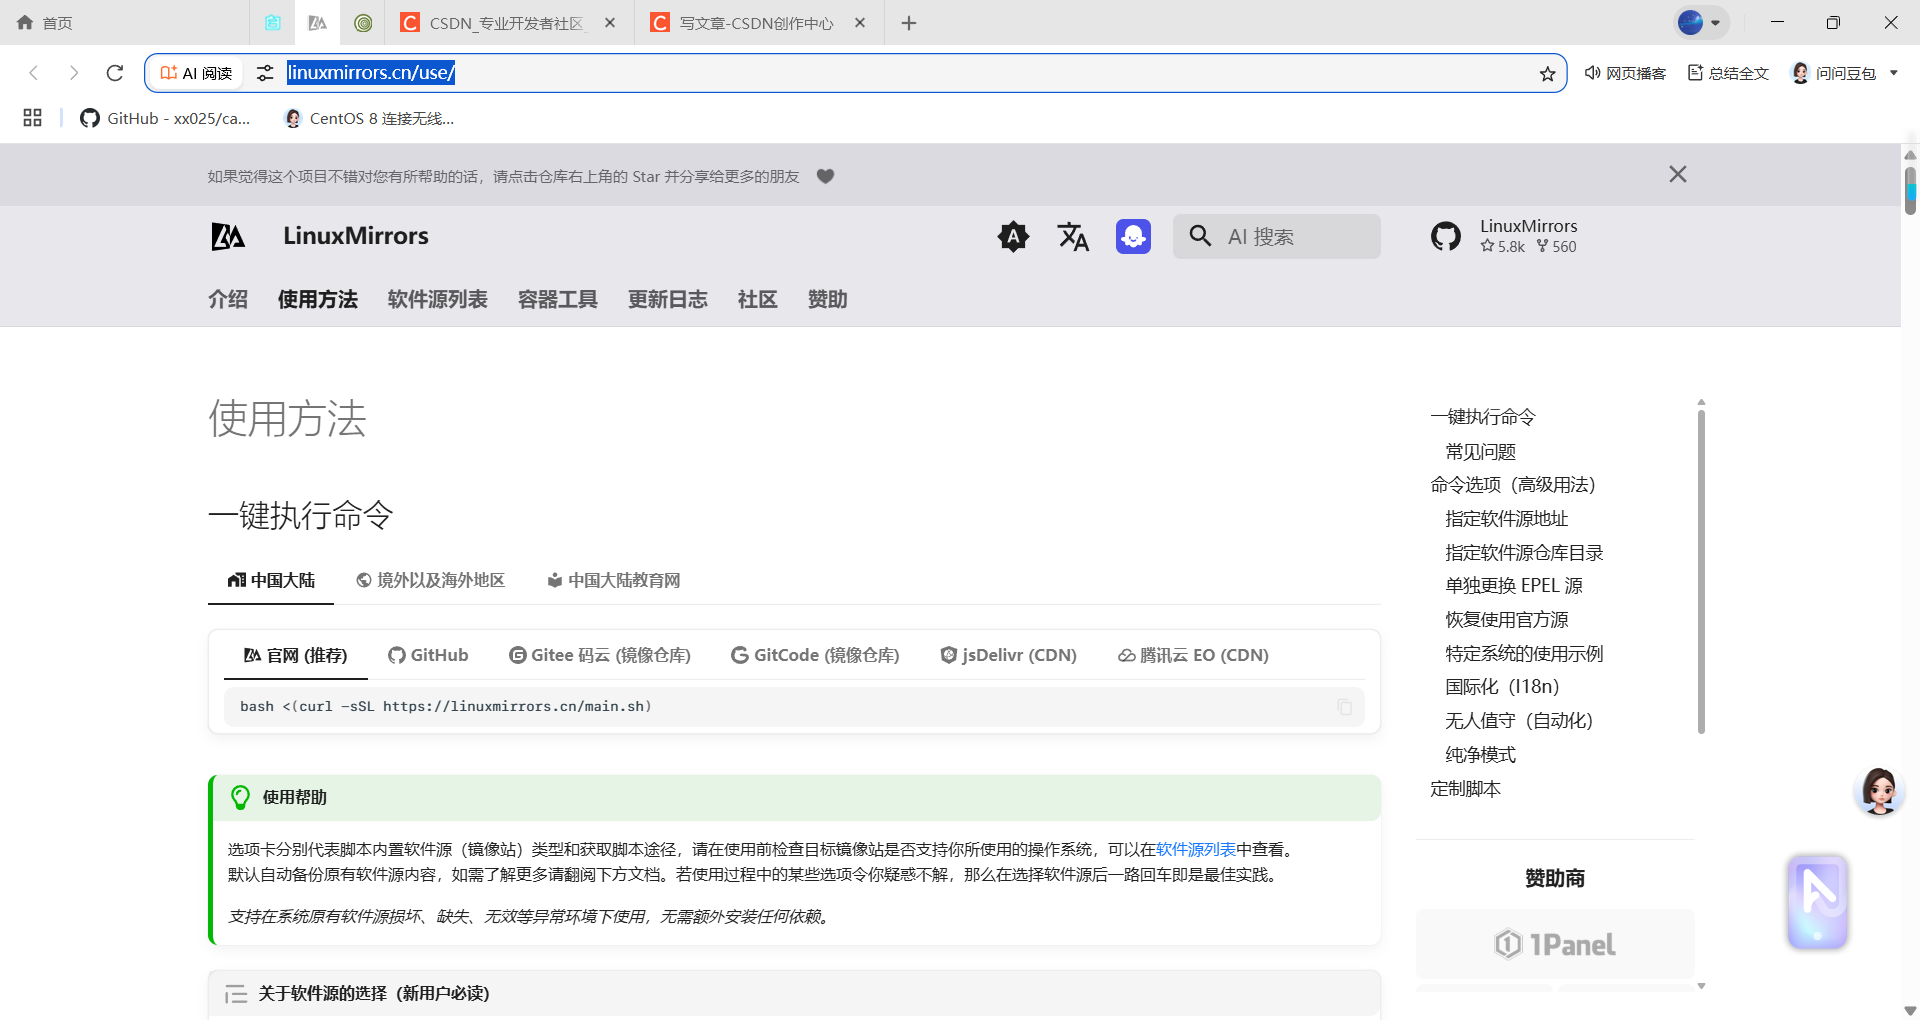1920x1020 pixels.
Task: Open the floating purple app widget
Action: click(x=1817, y=902)
